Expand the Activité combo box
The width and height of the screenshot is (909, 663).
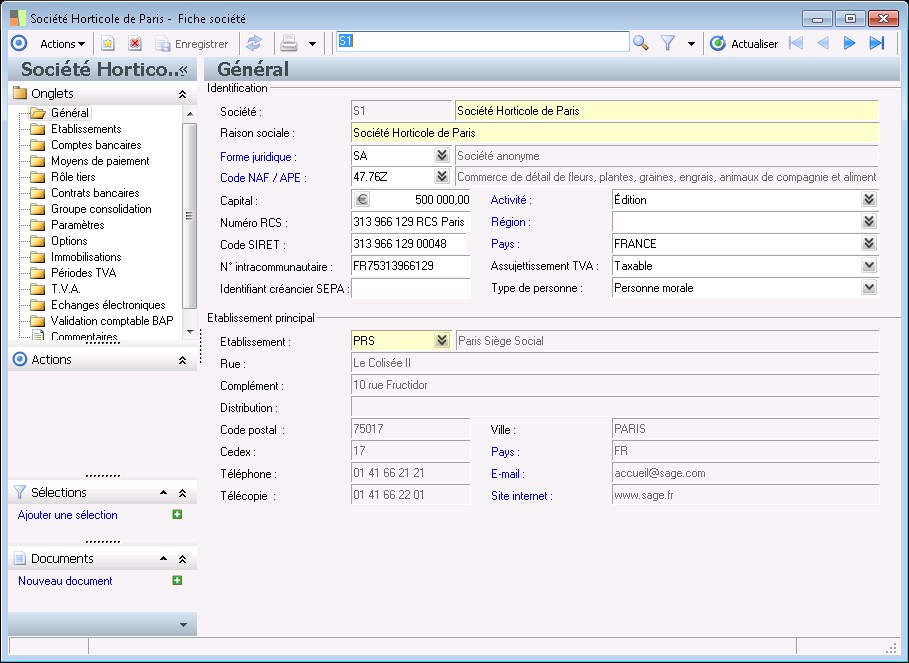[869, 200]
